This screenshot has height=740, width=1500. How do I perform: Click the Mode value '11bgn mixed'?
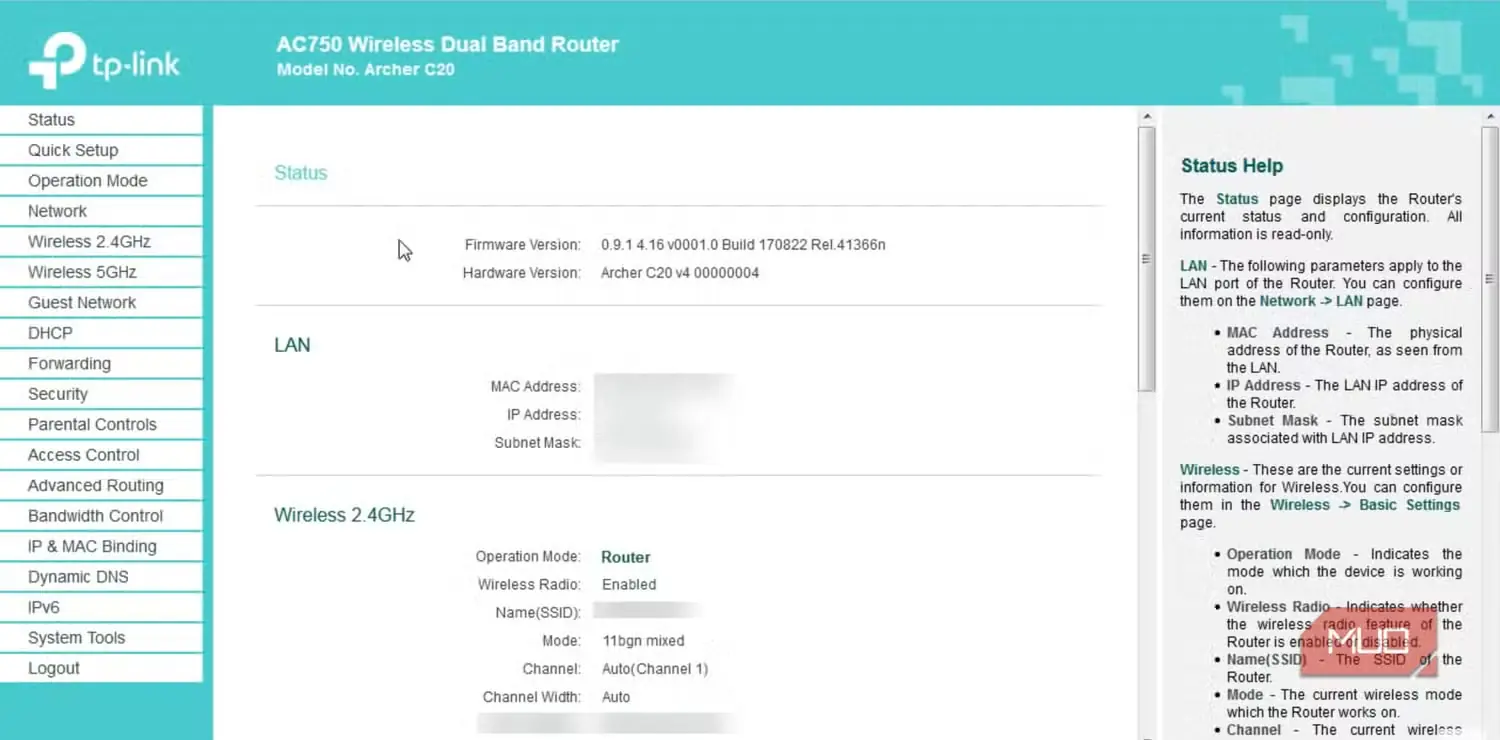(x=643, y=641)
